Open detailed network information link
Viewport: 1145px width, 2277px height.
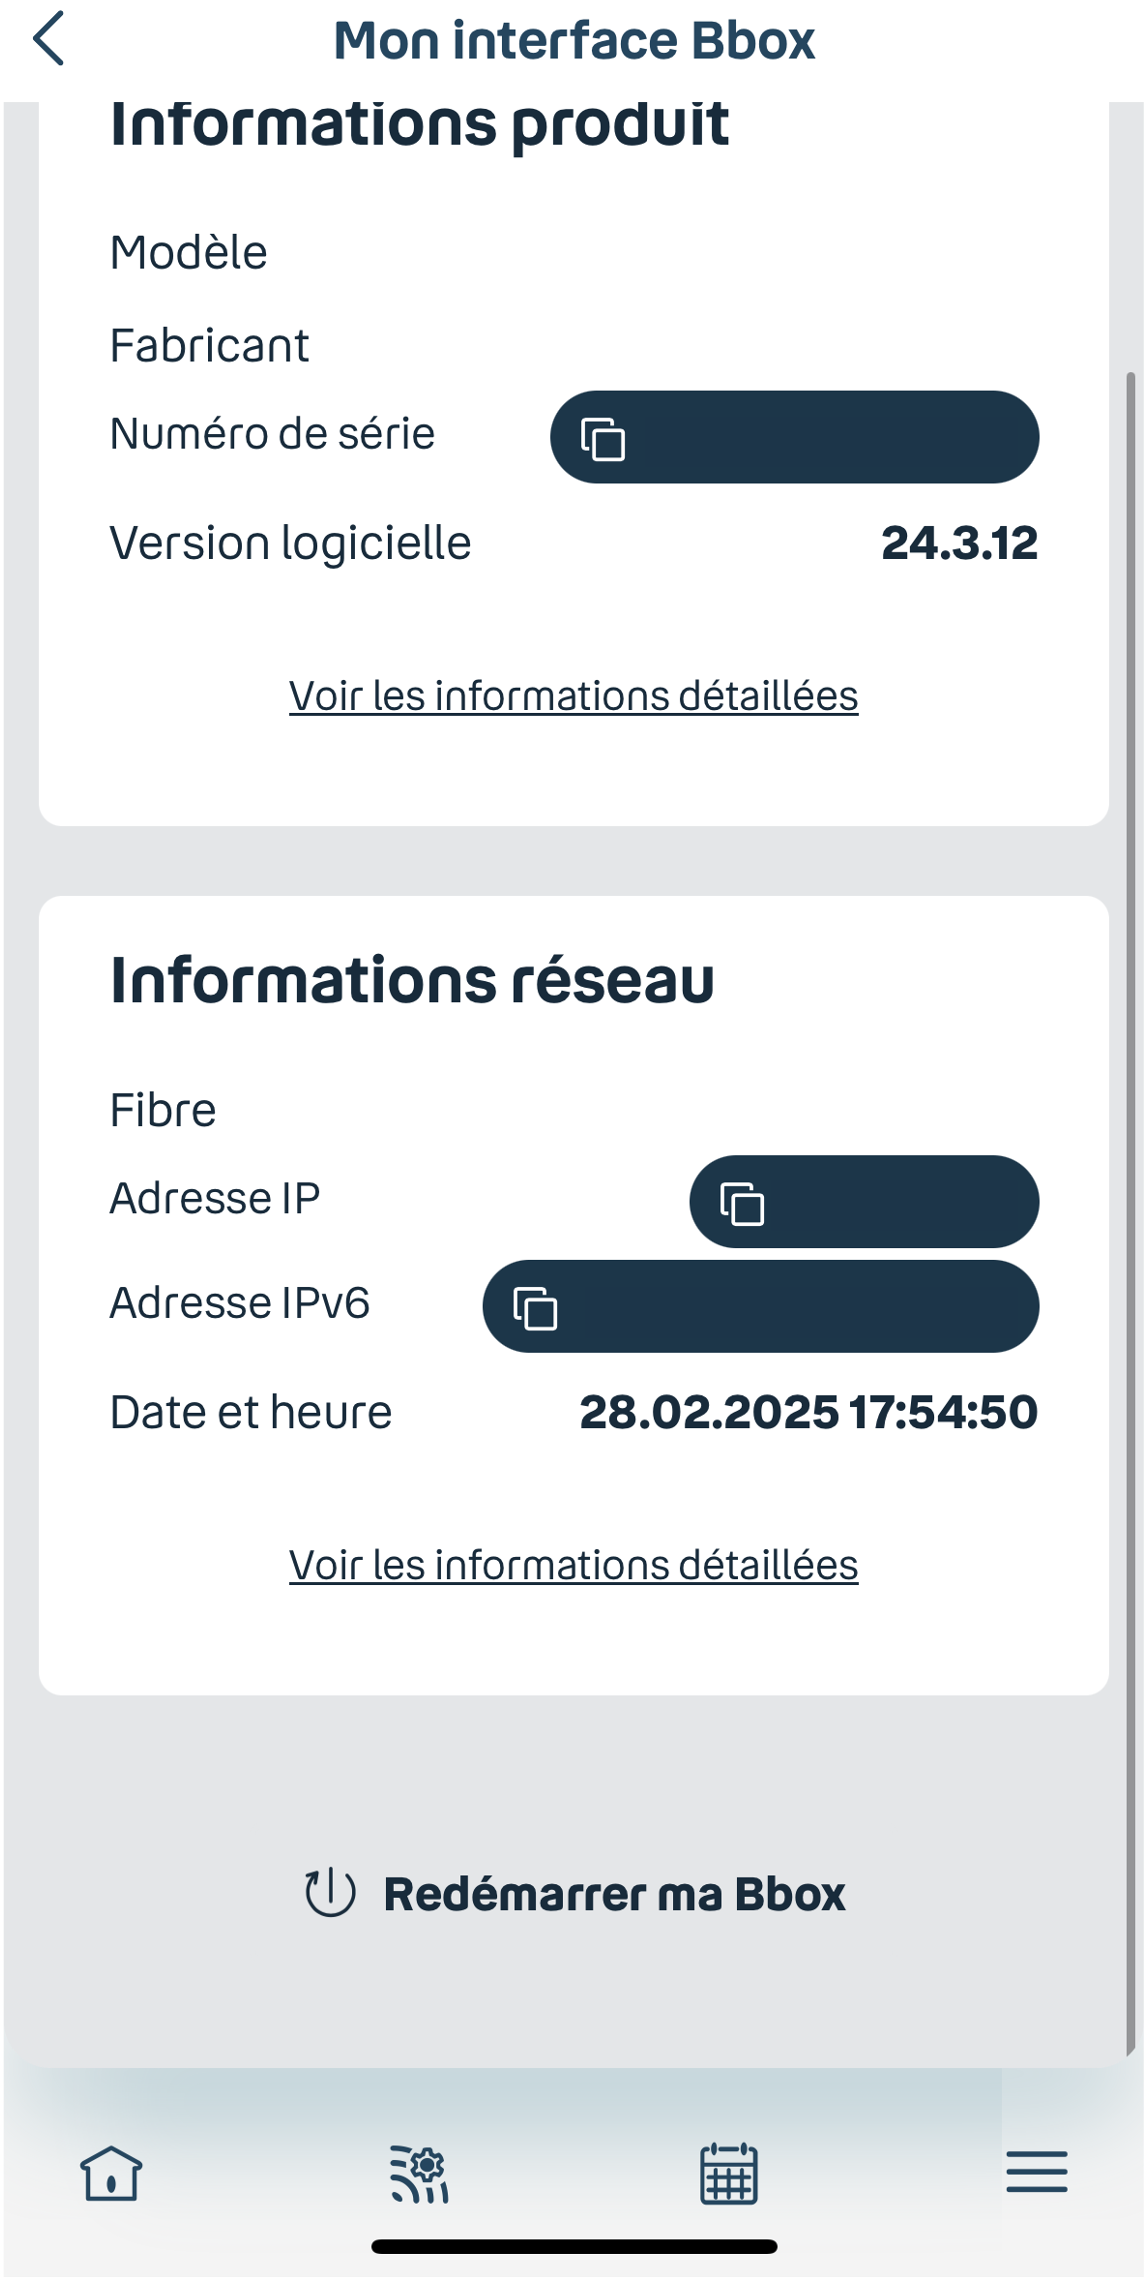[x=572, y=1565]
